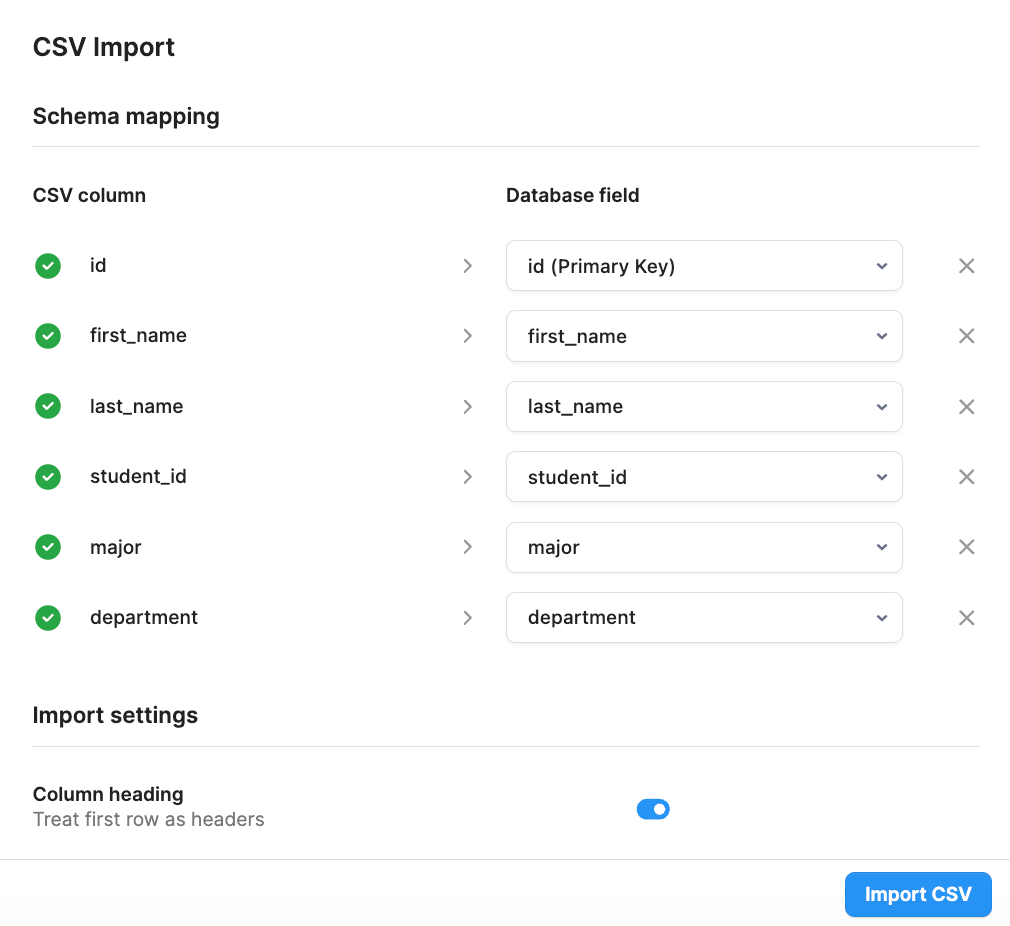The height and width of the screenshot is (926, 1010).
Task: Click the arrow chevron after major column
Action: tap(468, 547)
